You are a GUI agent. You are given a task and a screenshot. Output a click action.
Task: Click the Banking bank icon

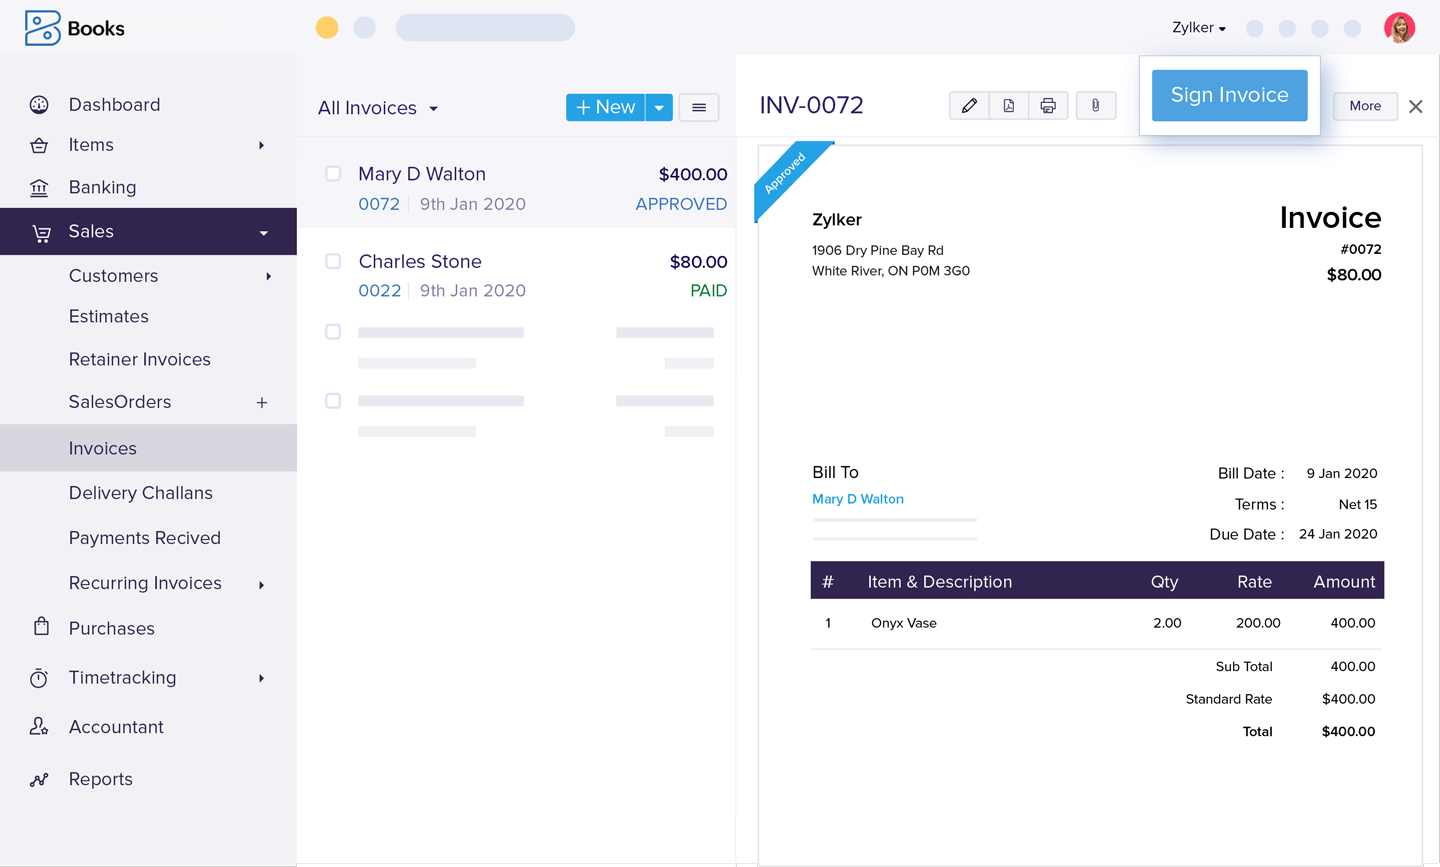pos(38,187)
